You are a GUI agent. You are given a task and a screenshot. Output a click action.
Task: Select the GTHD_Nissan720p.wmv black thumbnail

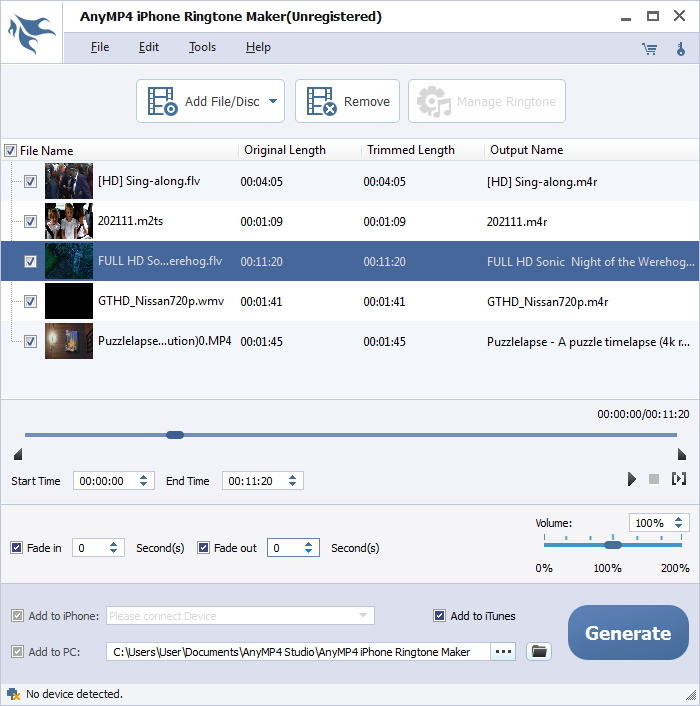click(69, 301)
